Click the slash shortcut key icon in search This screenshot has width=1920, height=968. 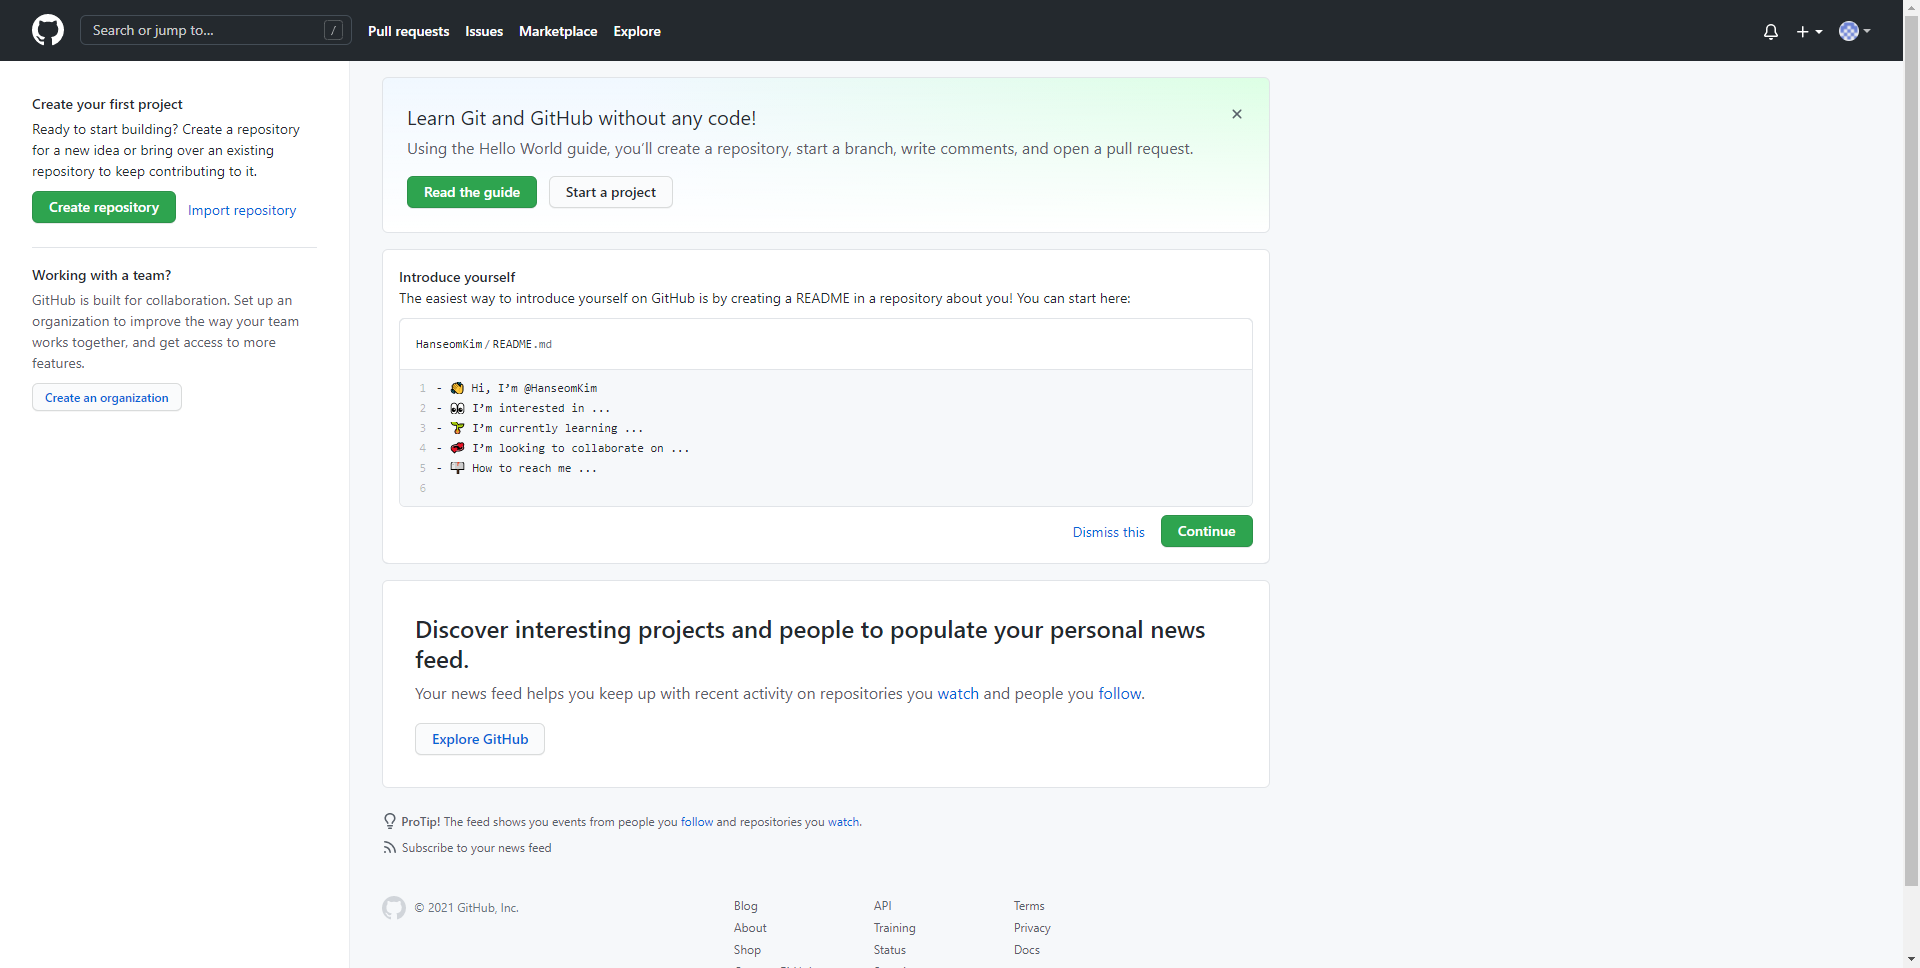(x=334, y=30)
